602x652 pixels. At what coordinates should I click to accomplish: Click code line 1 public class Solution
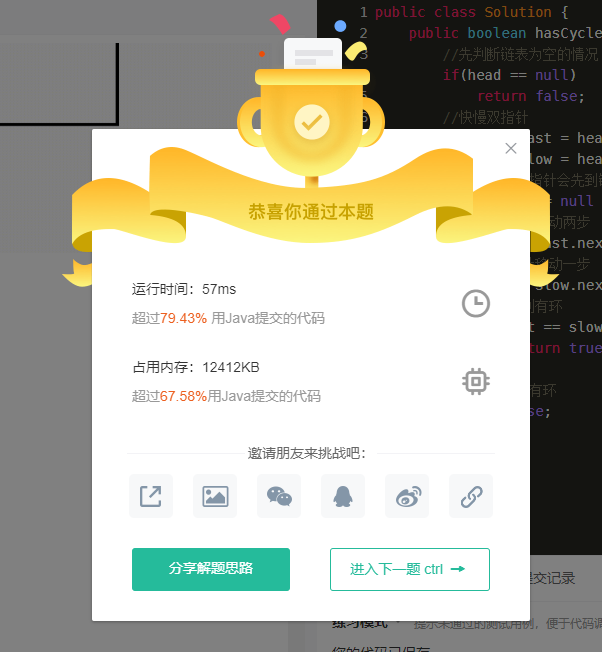point(471,12)
